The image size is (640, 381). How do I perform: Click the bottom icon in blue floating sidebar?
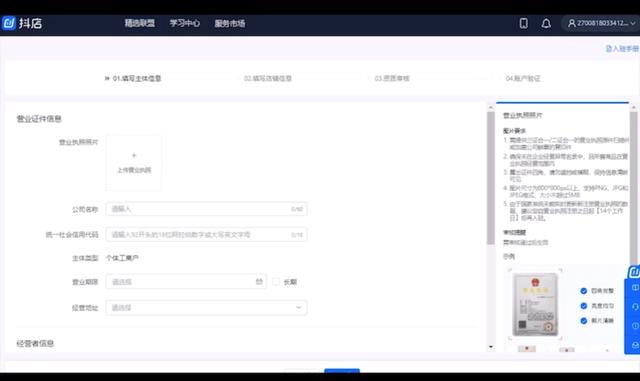635,345
